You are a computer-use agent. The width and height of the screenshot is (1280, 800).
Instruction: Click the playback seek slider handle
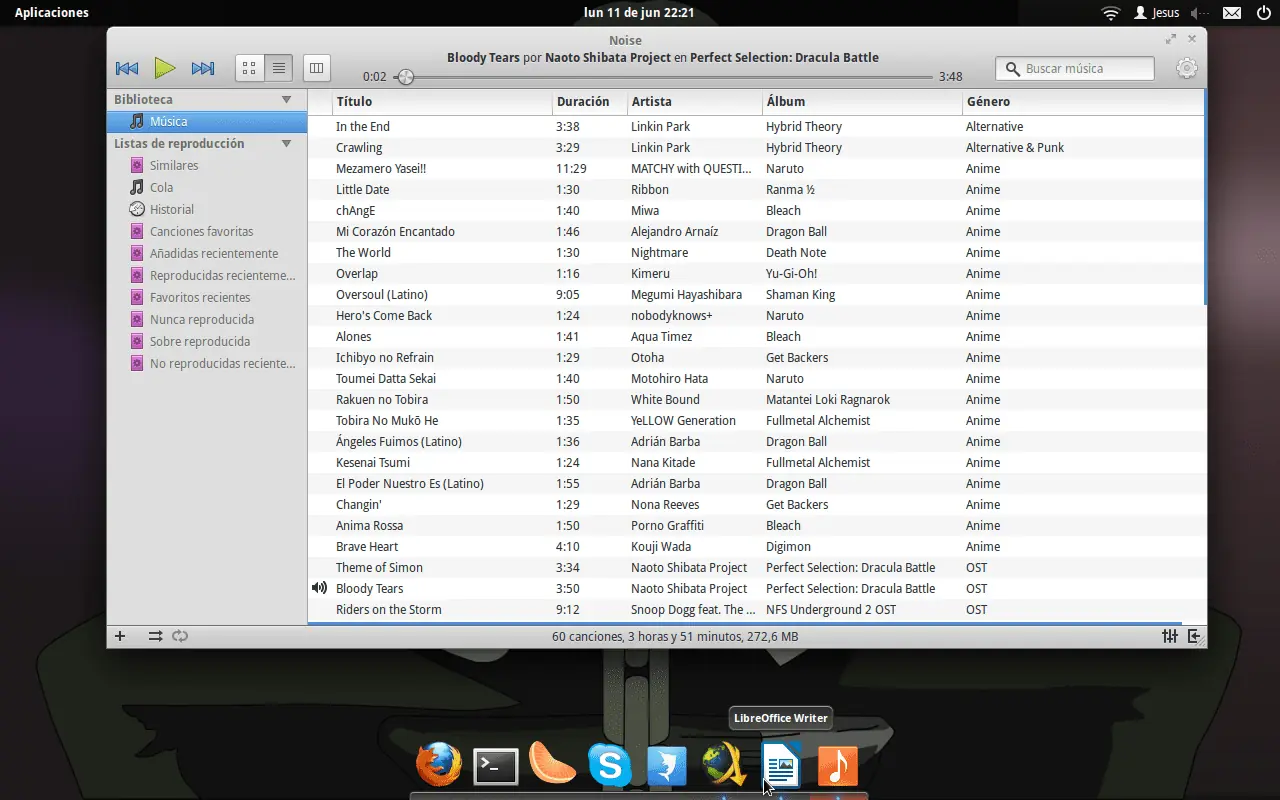(405, 77)
